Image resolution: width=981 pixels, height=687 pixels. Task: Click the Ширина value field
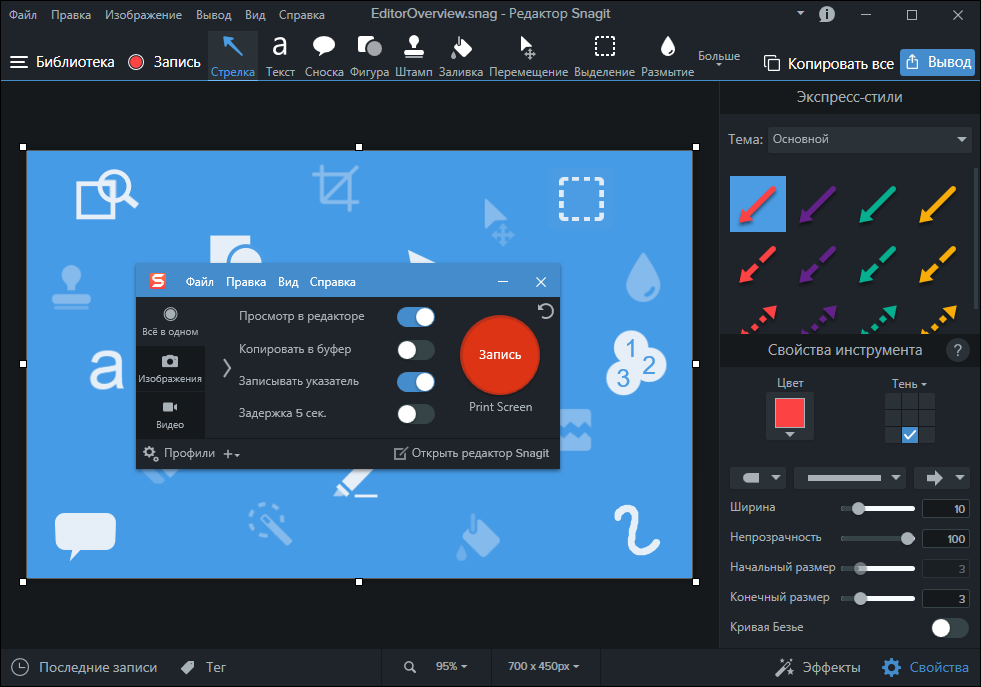[x=945, y=509]
